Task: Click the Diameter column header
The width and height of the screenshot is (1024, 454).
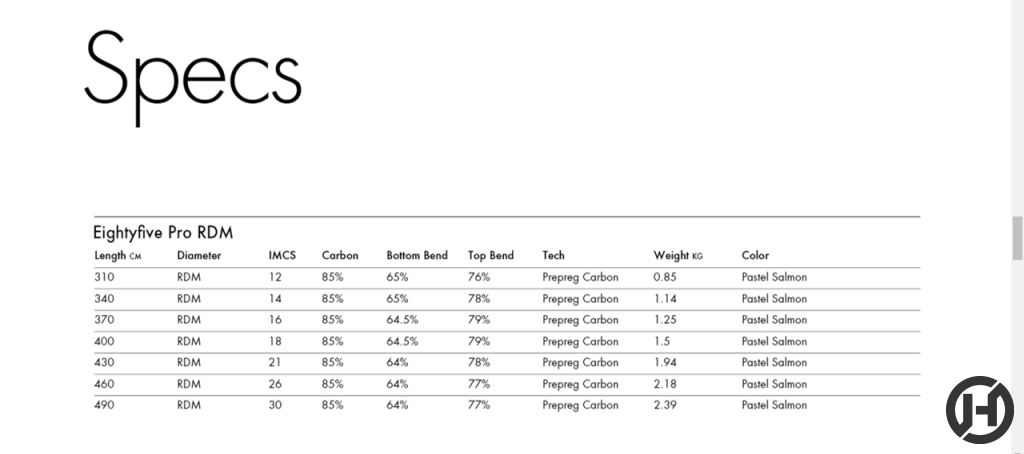Action: [x=199, y=256]
